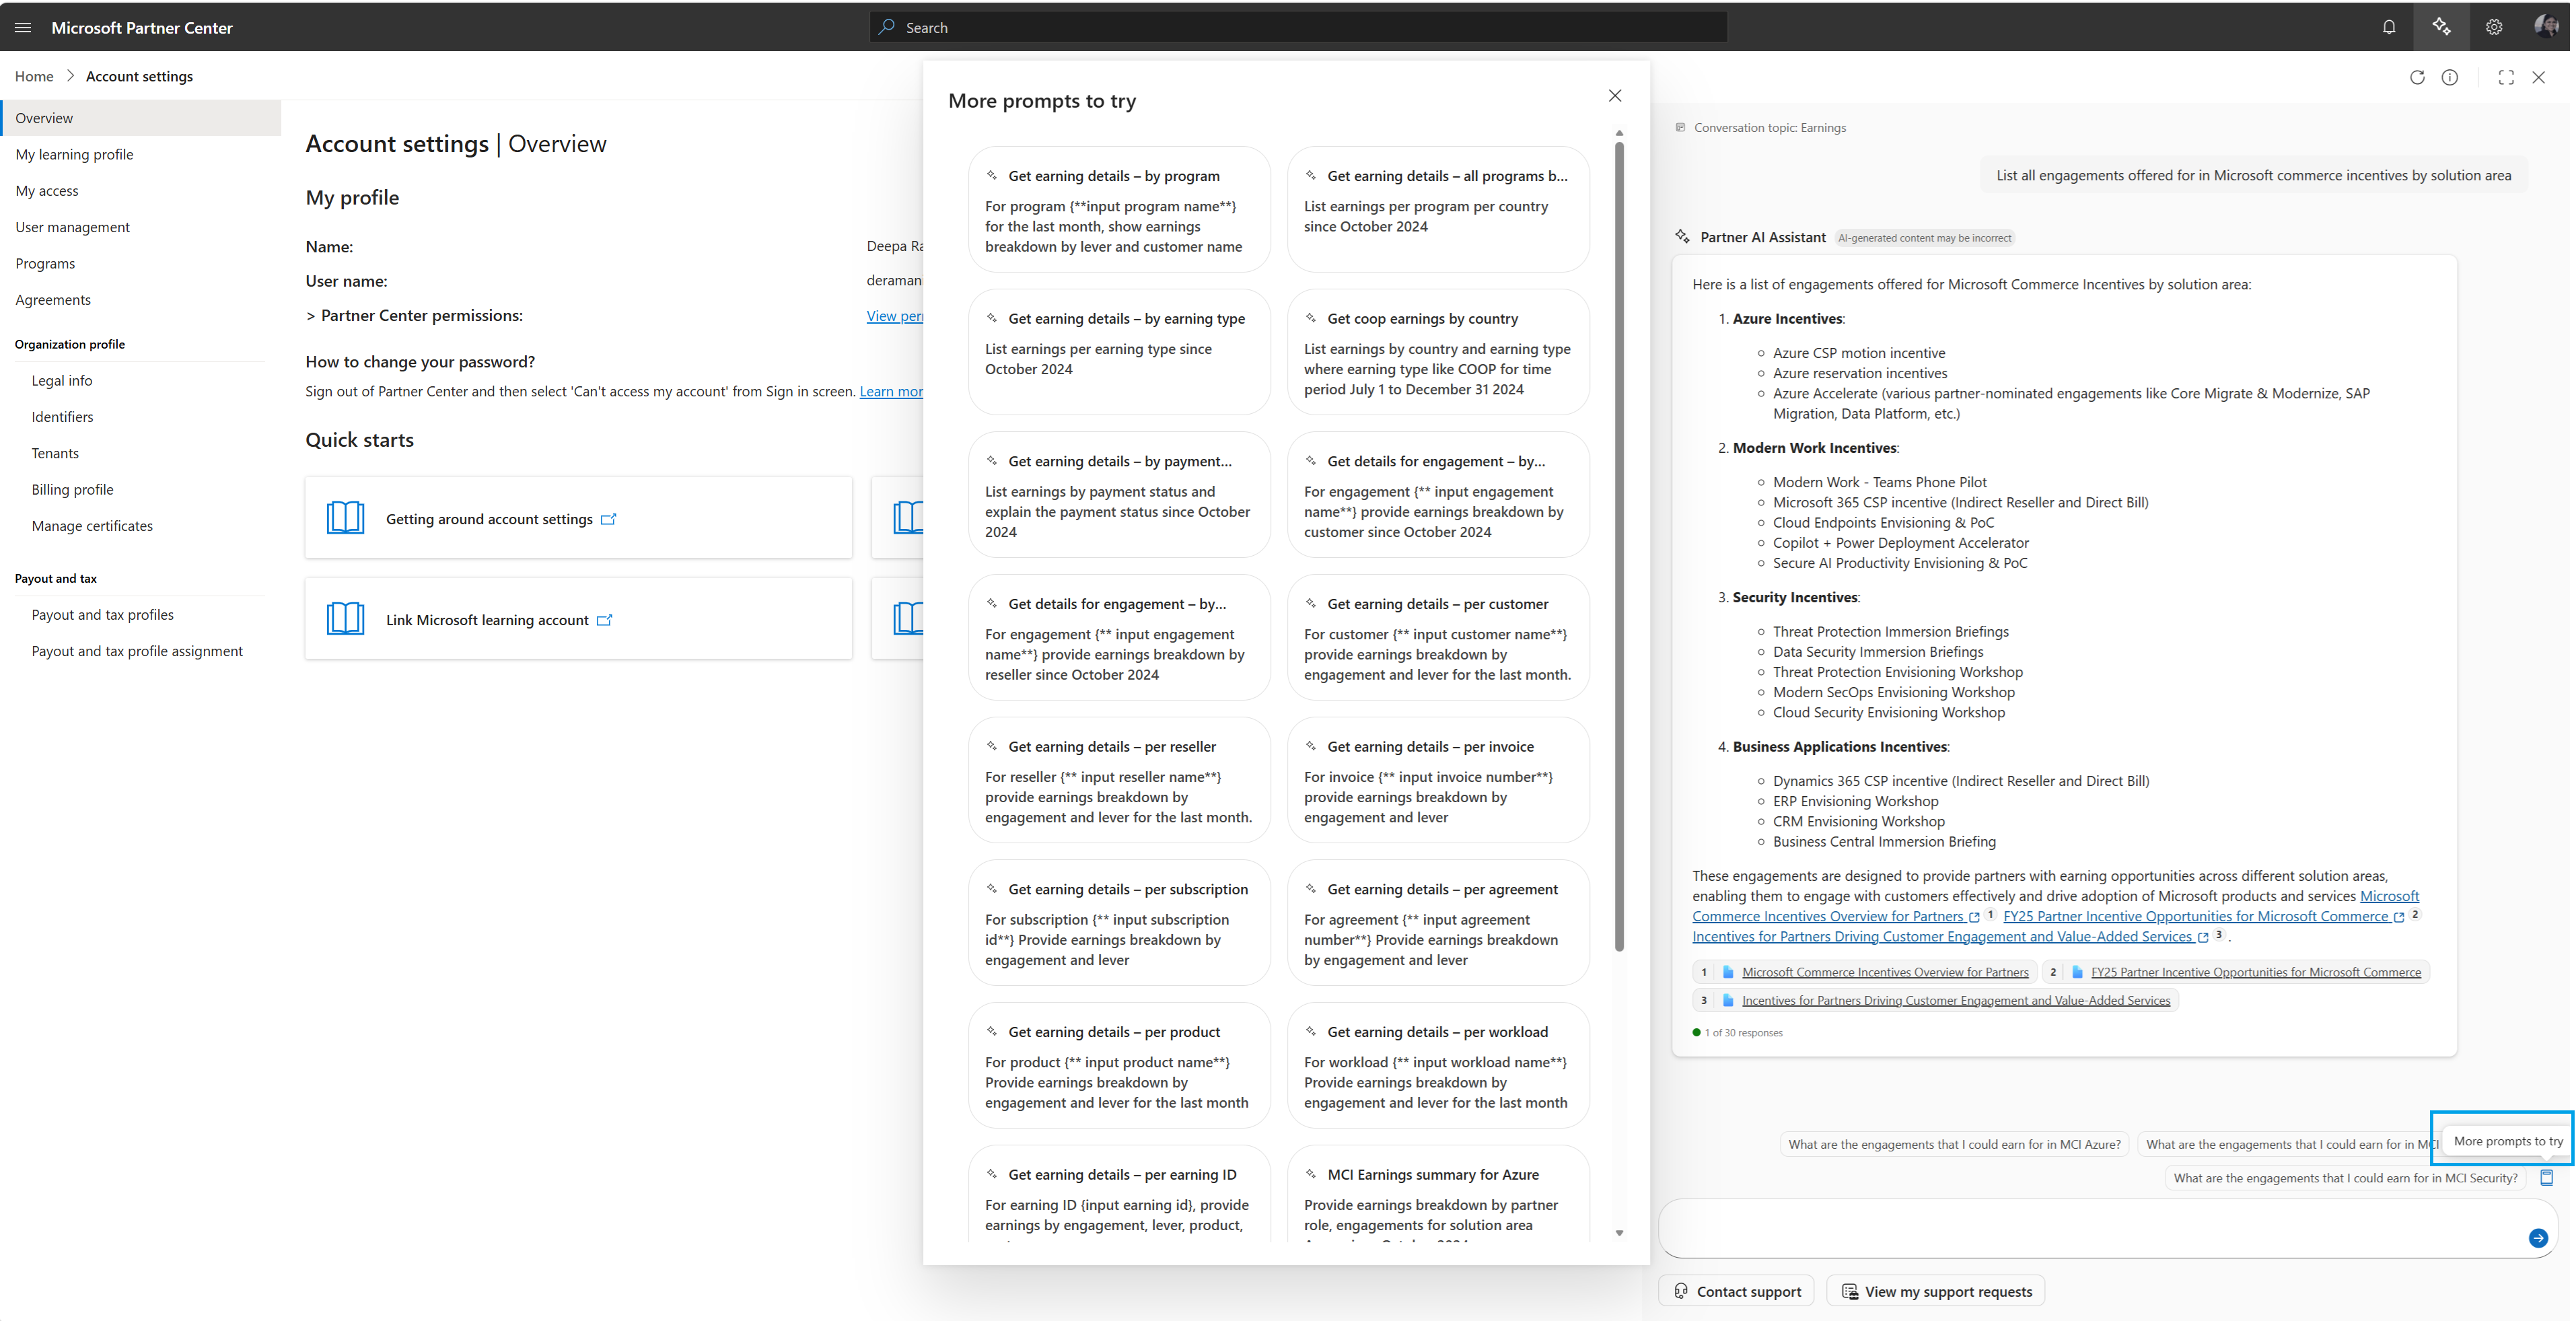Screen dimensions: 2576x1321
Task: Choose 'Get coop earnings by country' prompt
Action: [x=1438, y=352]
